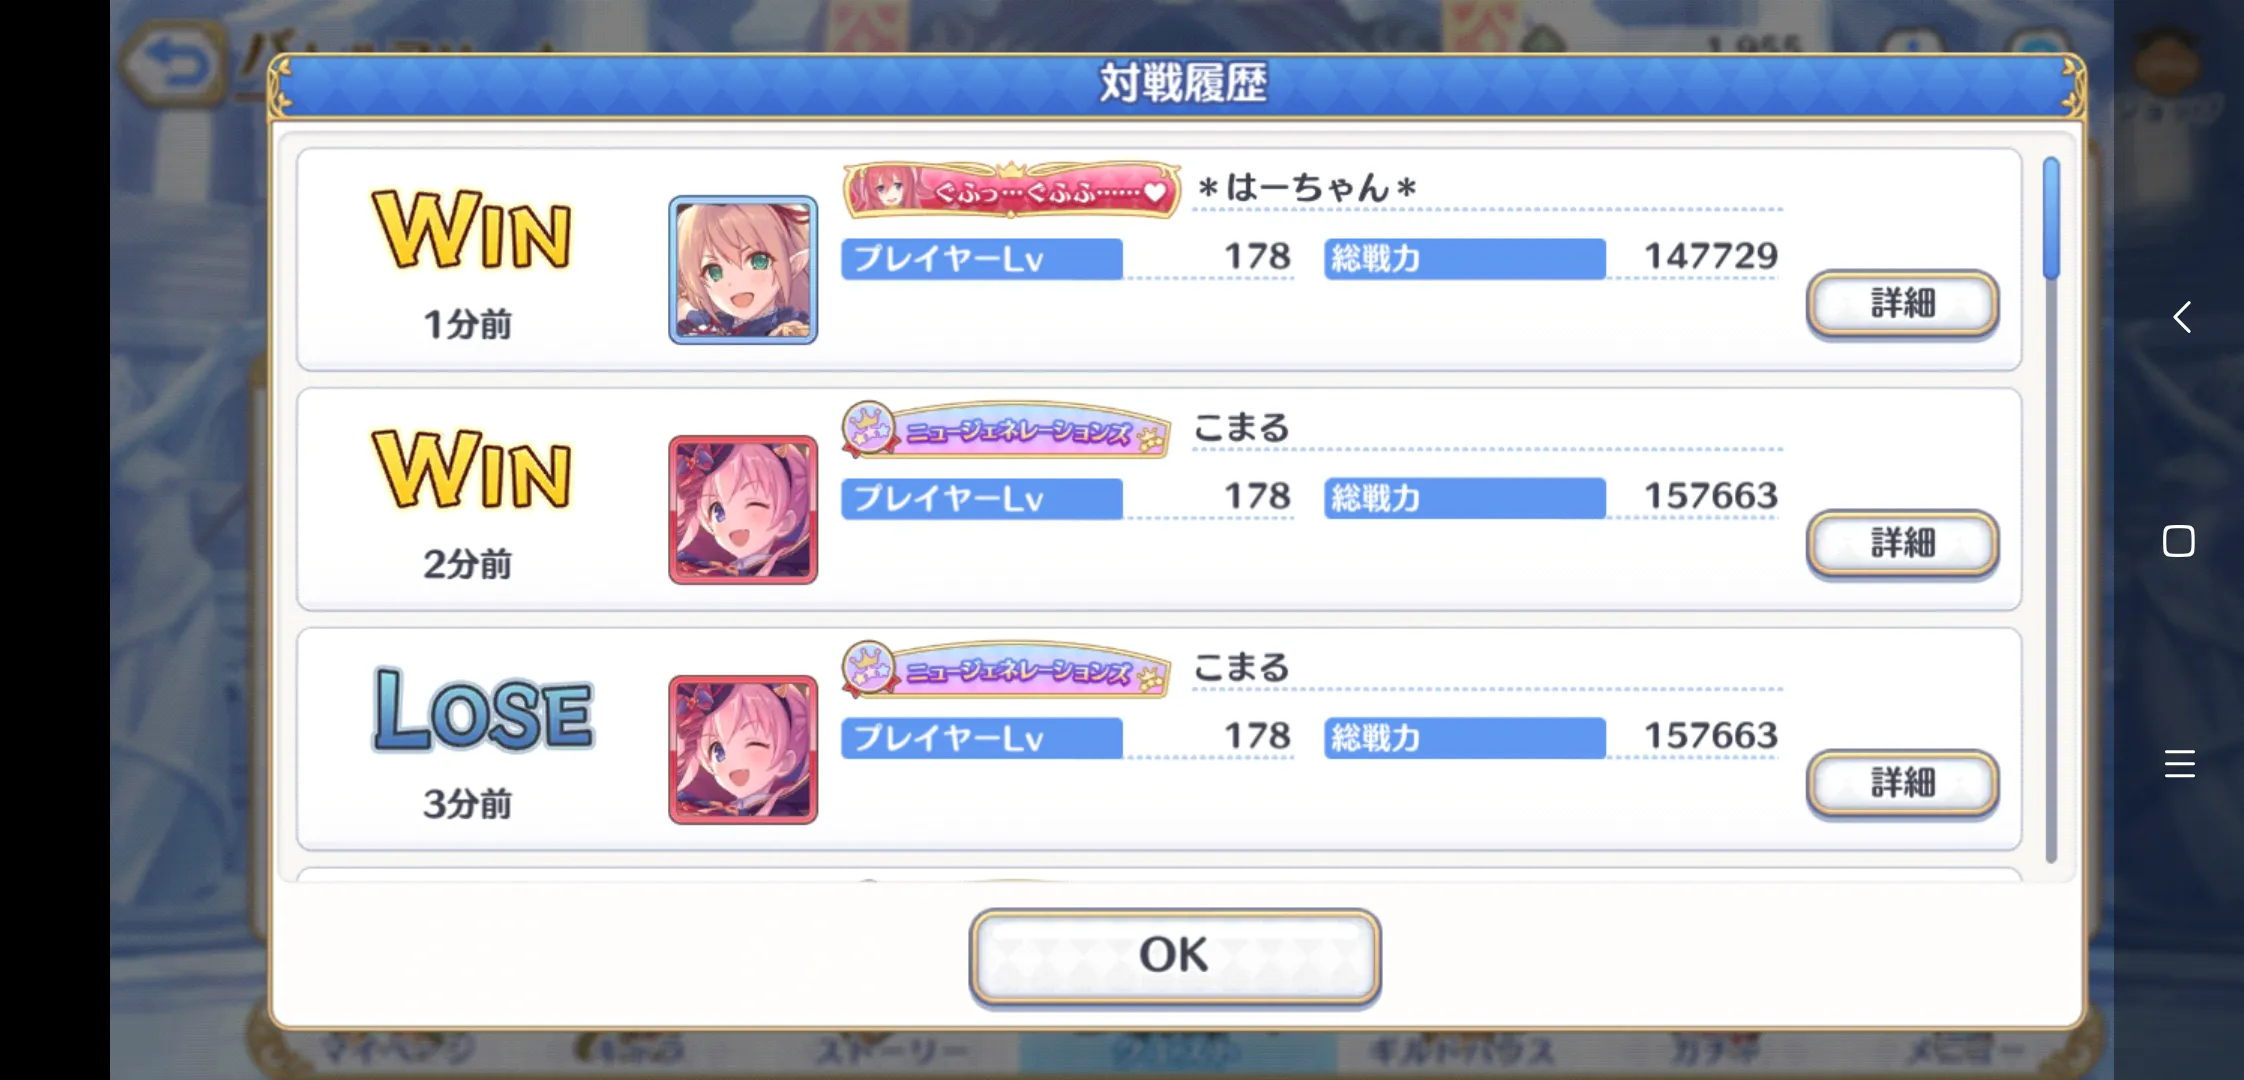Tap the ニュージェネレーションズ badge in the second row
This screenshot has width=2244, height=1080.
coord(1006,431)
